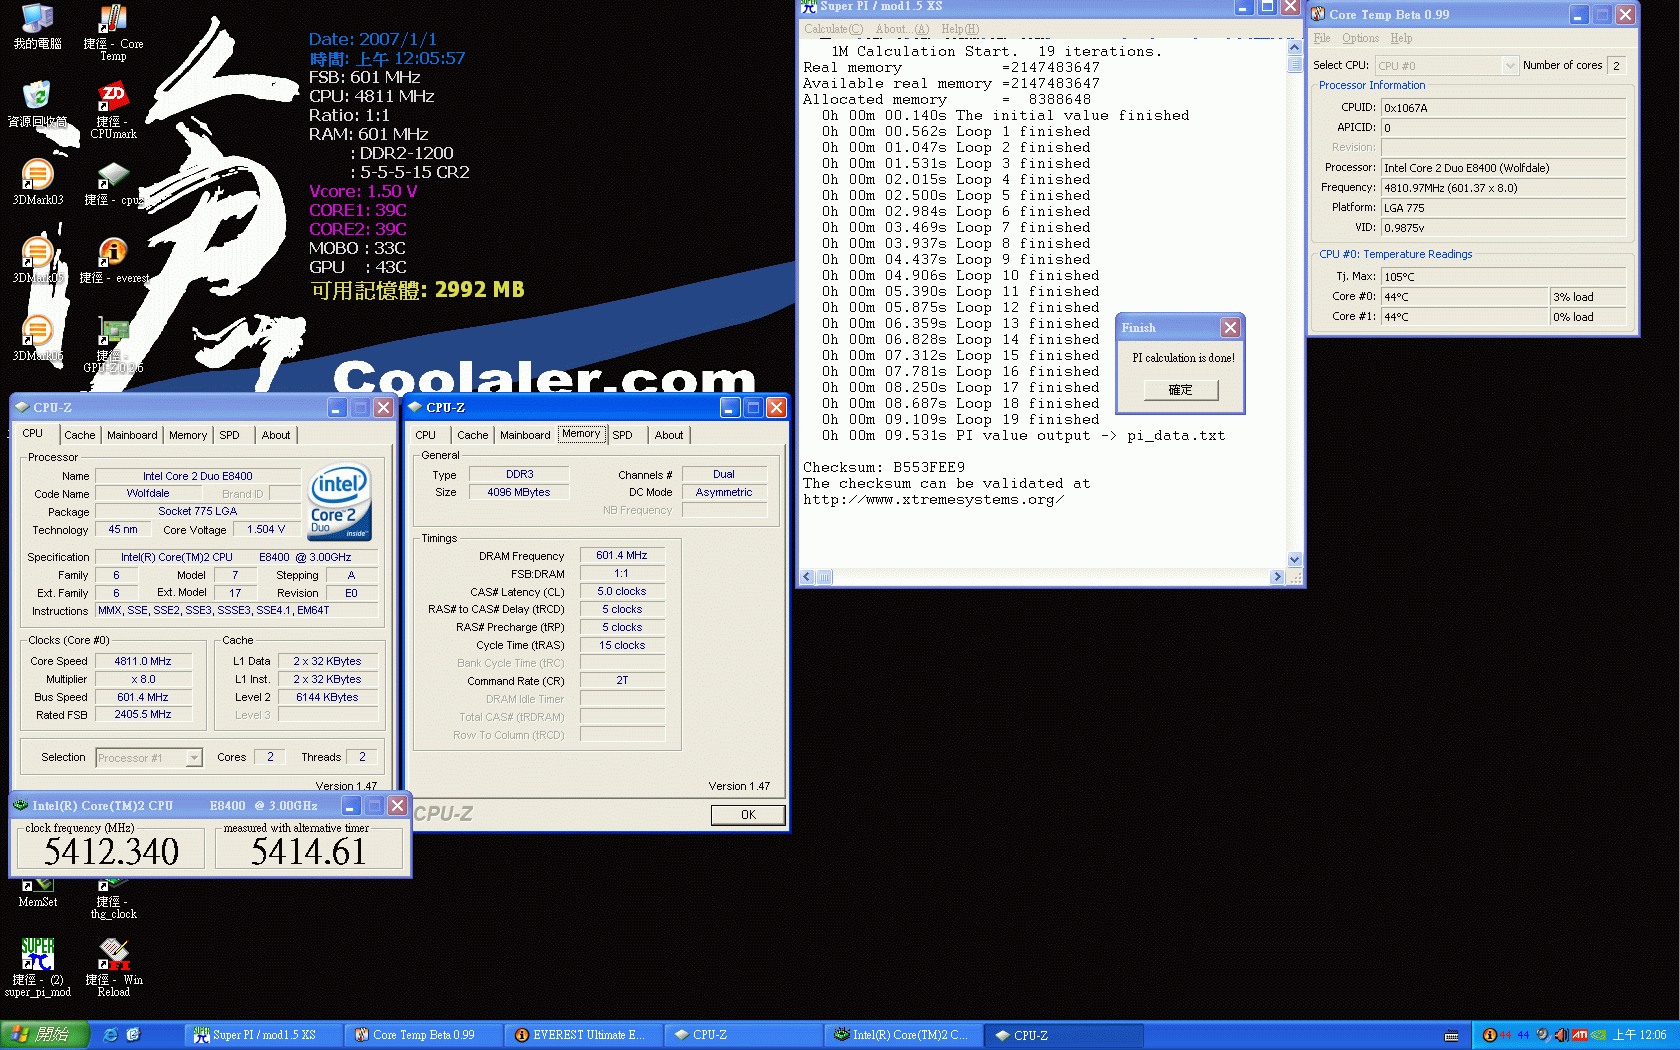
Task: Open the MemSet desktop shortcut
Action: tap(37, 893)
